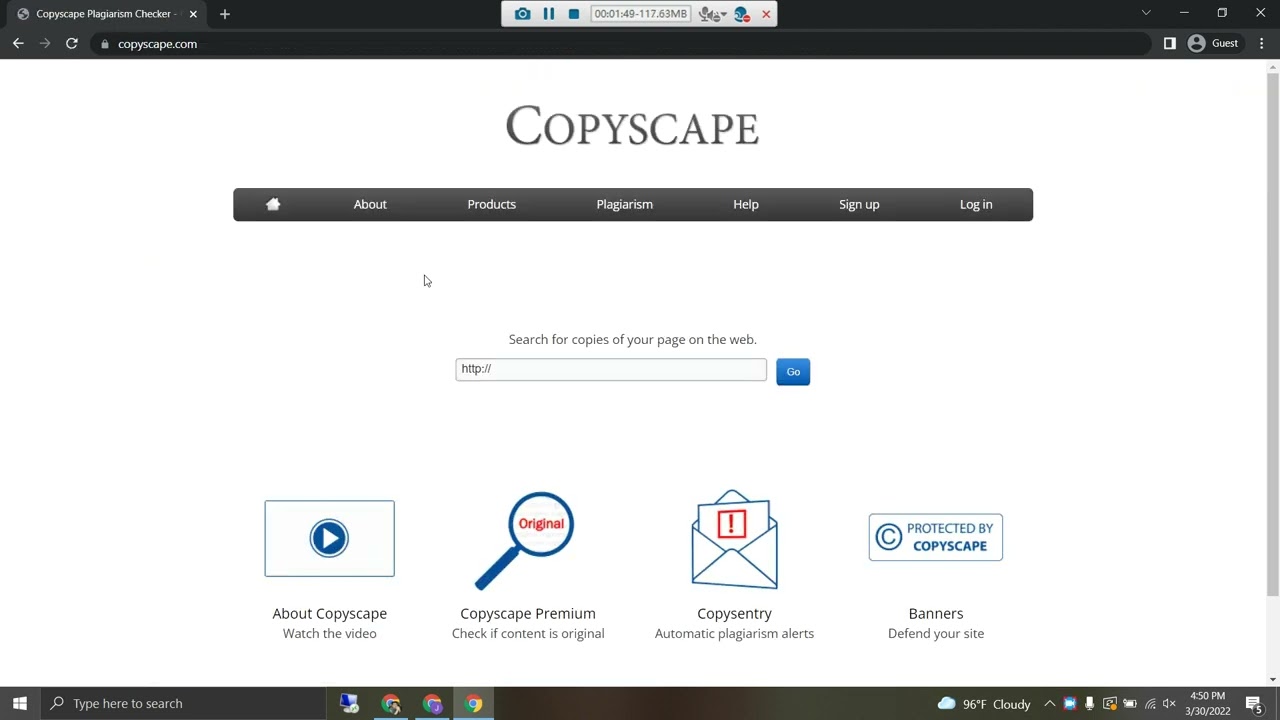Open the Help menu item

click(746, 204)
